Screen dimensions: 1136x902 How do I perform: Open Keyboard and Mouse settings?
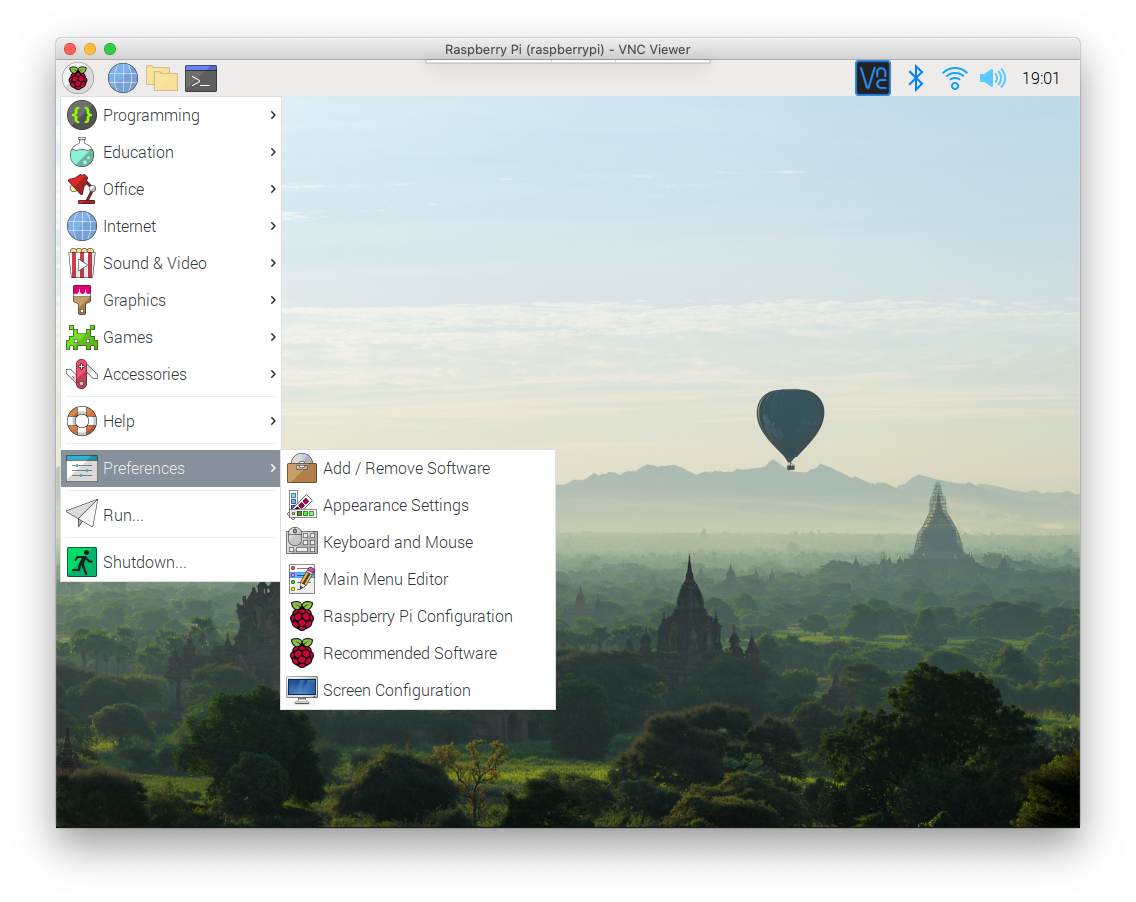click(398, 542)
